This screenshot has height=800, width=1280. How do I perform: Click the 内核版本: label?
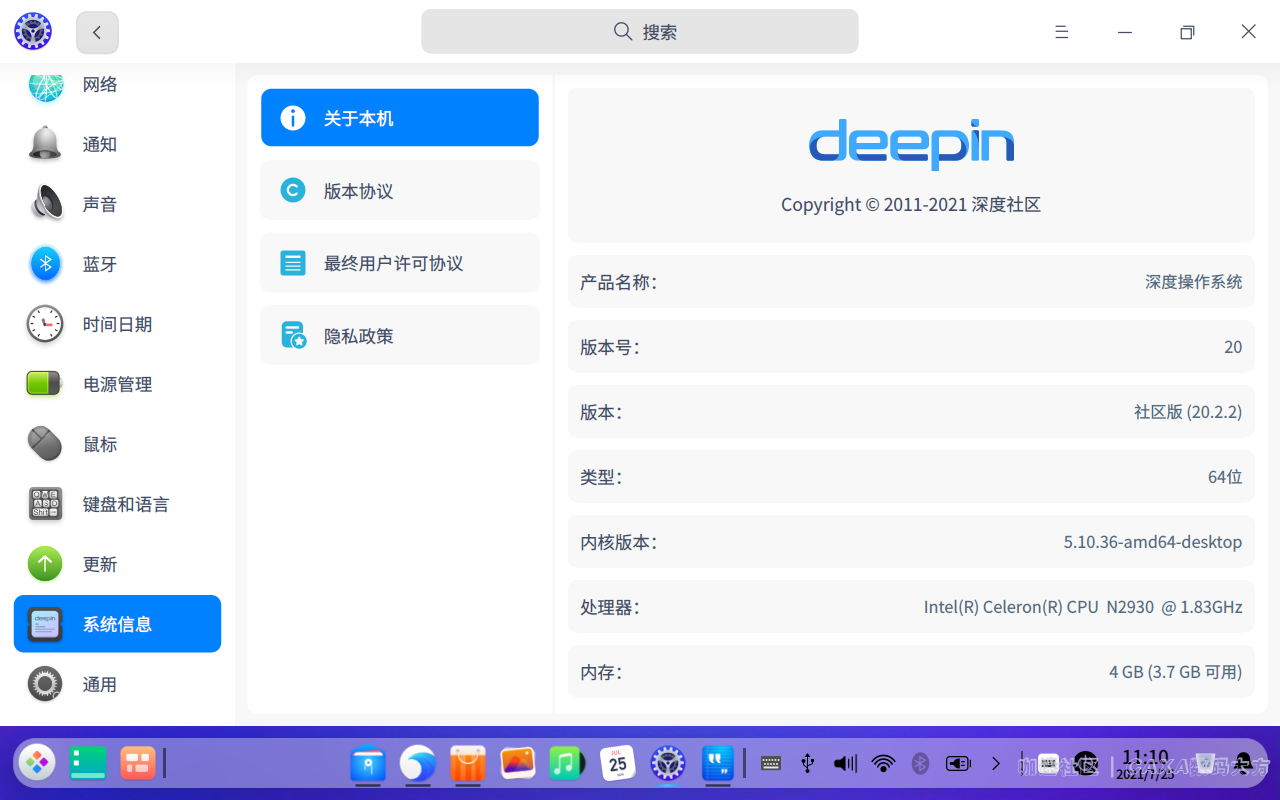(x=618, y=542)
